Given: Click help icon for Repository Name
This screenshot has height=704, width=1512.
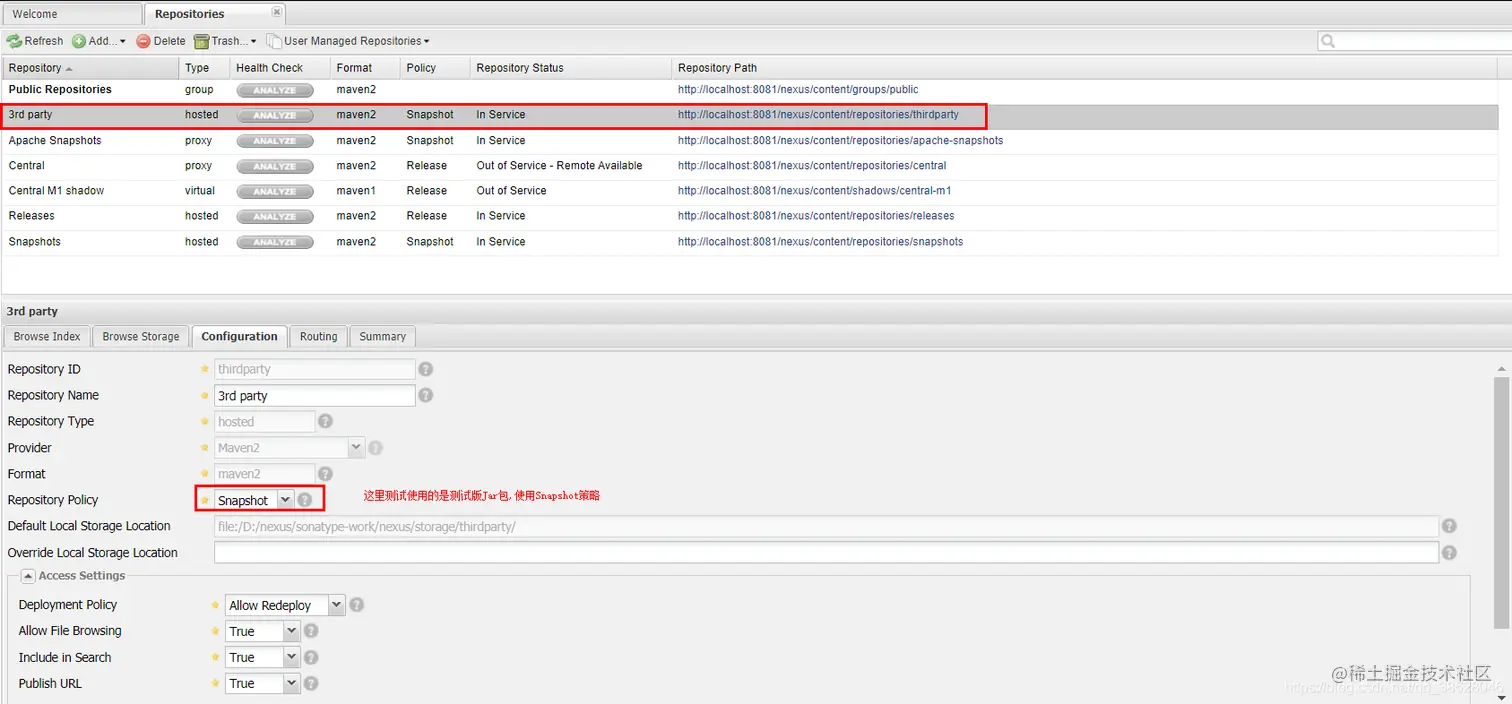Looking at the screenshot, I should (x=425, y=395).
